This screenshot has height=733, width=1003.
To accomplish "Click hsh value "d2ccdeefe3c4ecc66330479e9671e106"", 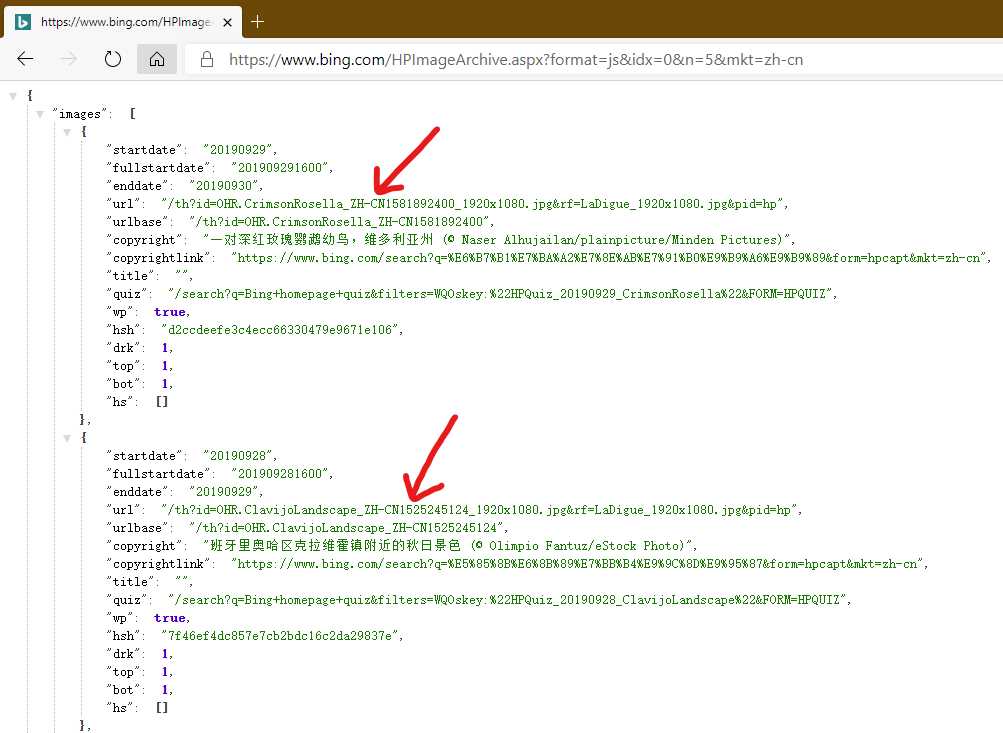I will (x=281, y=329).
